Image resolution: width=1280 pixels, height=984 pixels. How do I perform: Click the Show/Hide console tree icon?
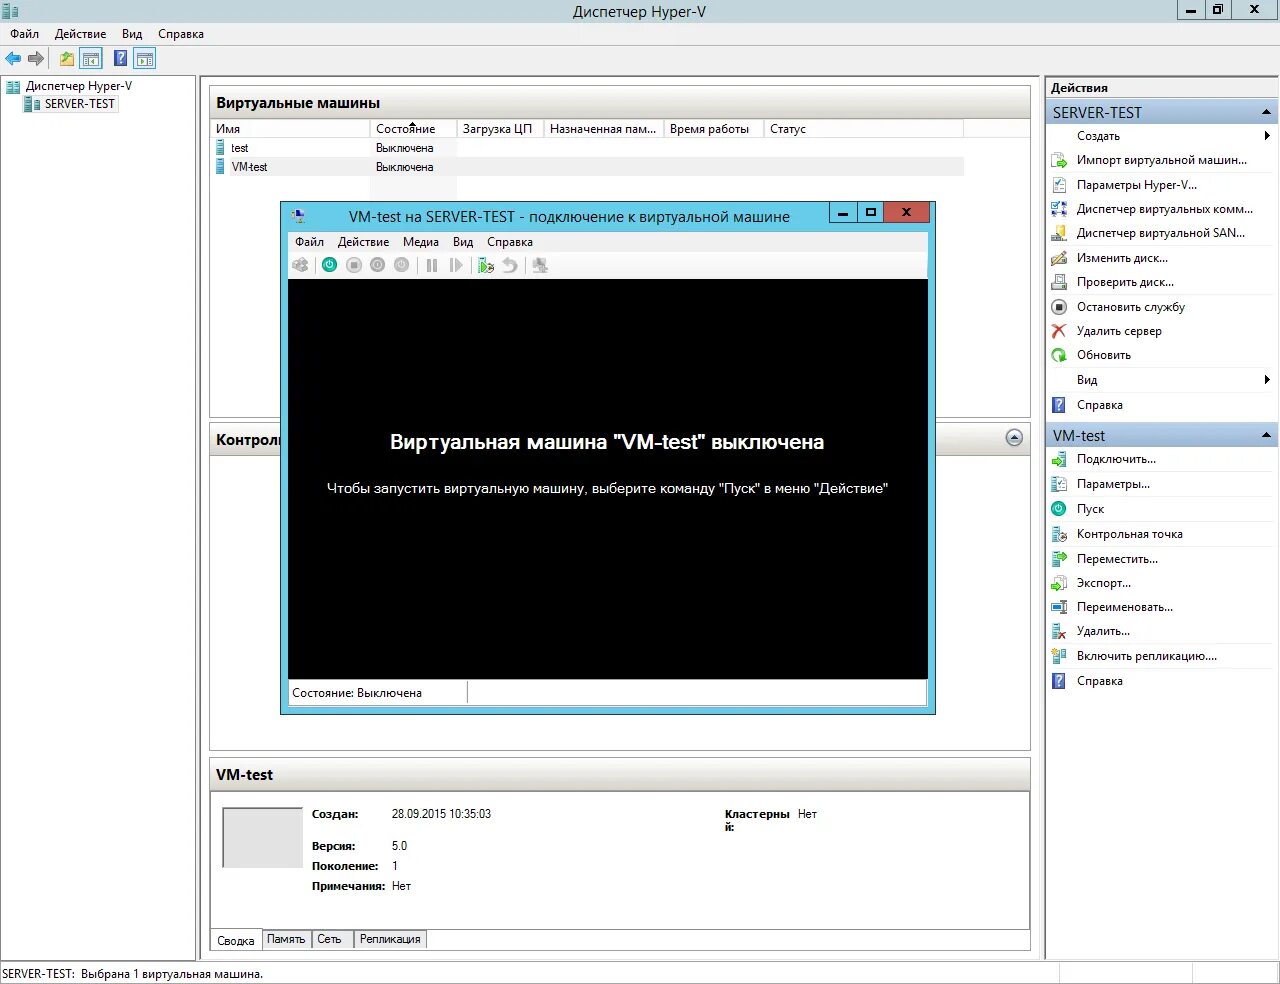click(x=91, y=59)
